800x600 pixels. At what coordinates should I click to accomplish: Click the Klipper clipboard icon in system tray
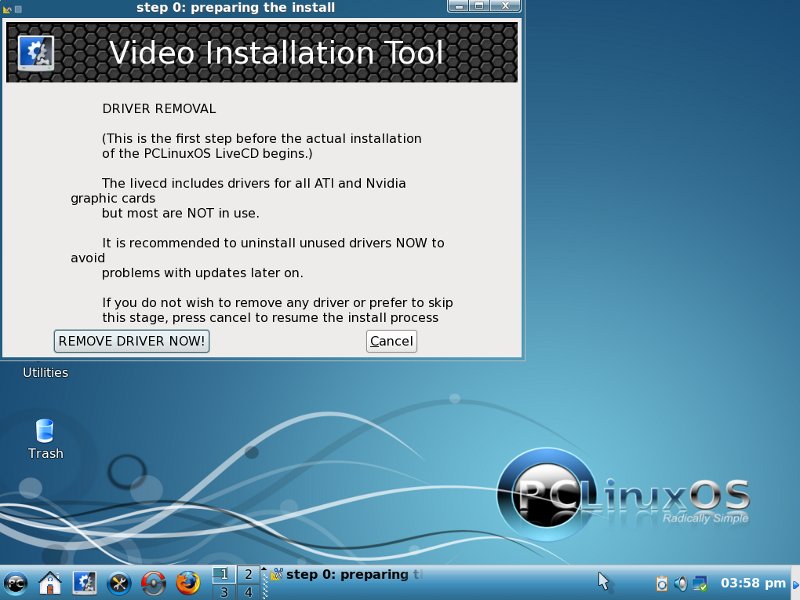coord(662,583)
